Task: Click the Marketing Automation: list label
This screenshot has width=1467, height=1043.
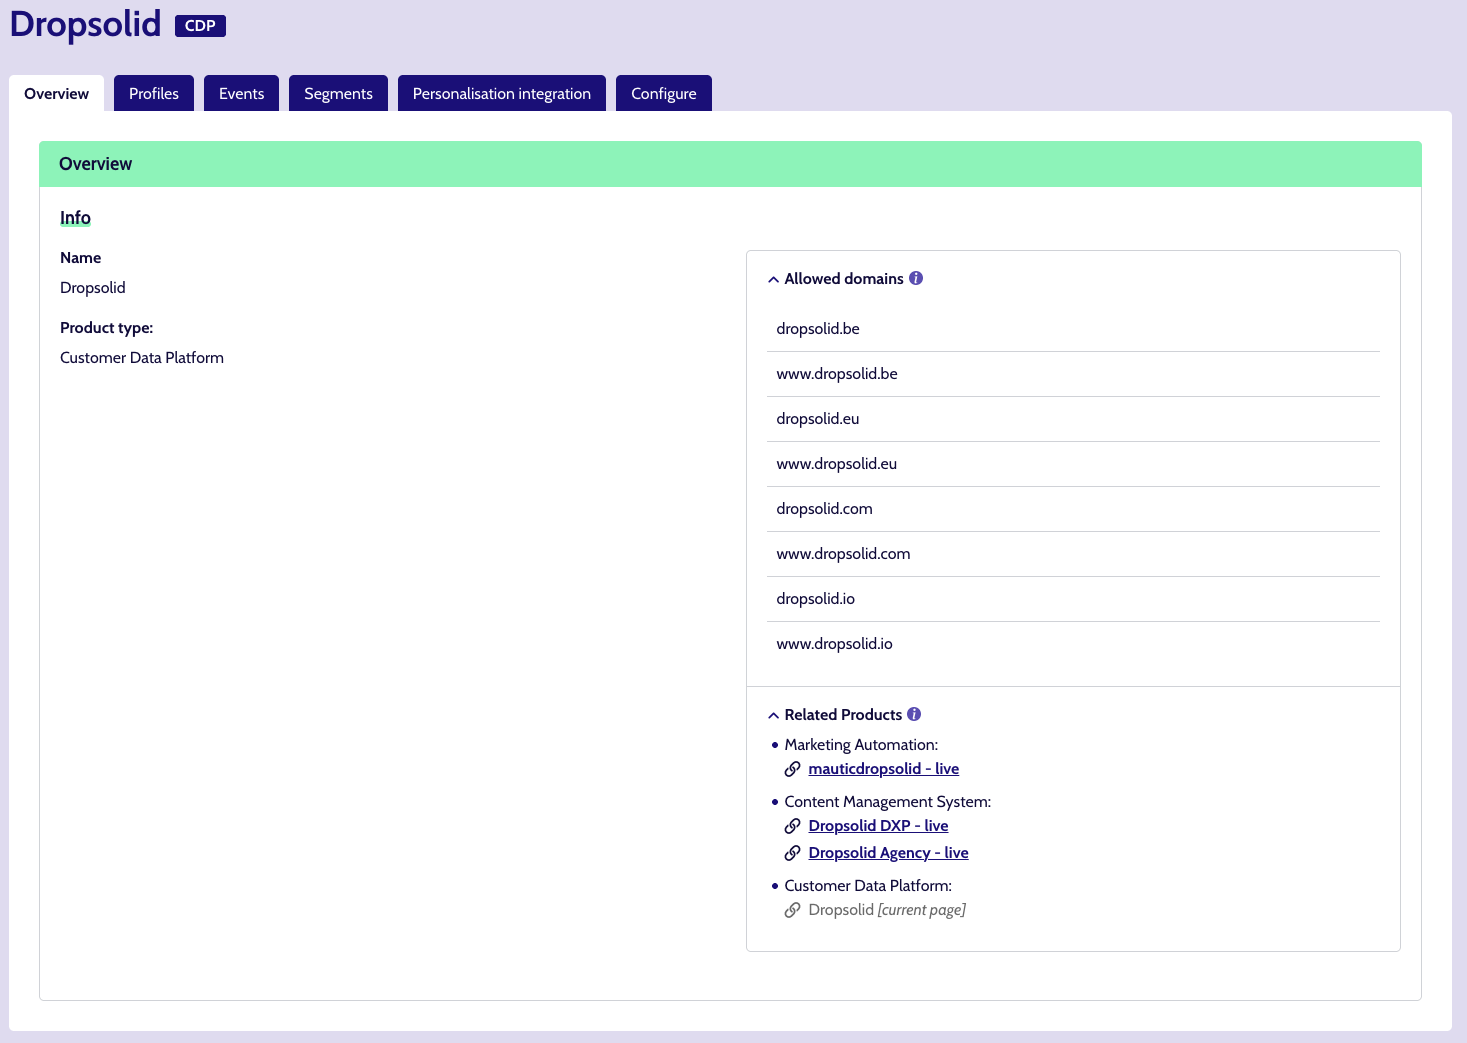Action: tap(861, 745)
